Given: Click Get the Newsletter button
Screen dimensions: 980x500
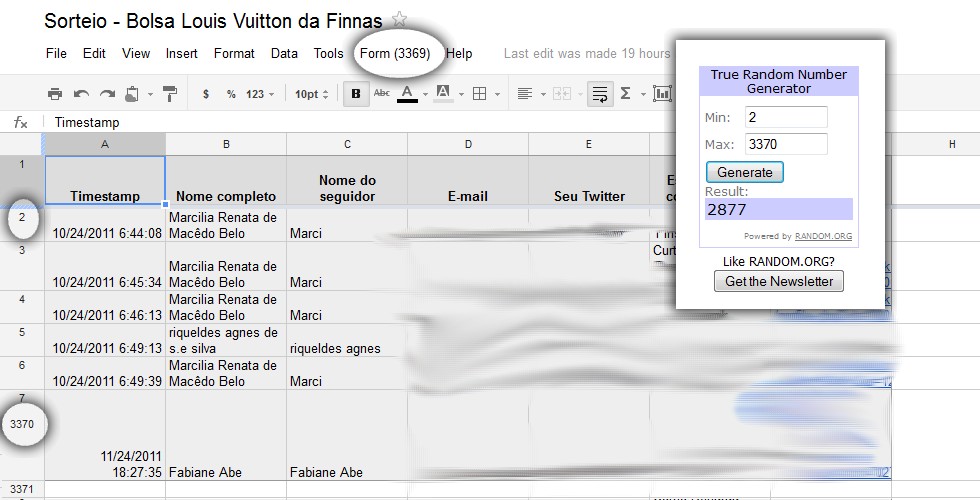Looking at the screenshot, I should [x=779, y=281].
